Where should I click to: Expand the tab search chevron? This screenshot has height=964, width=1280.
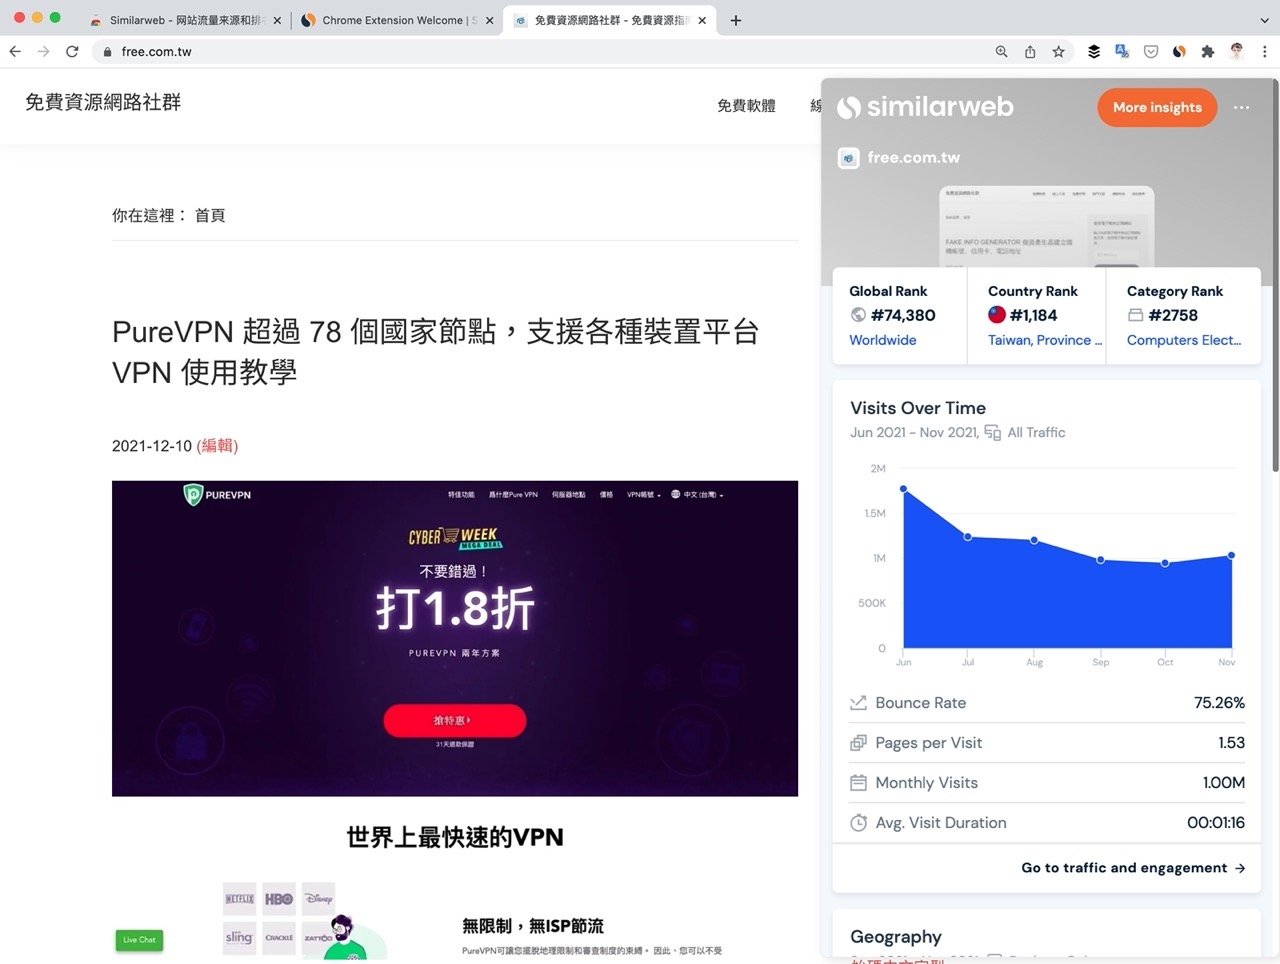coord(1264,20)
